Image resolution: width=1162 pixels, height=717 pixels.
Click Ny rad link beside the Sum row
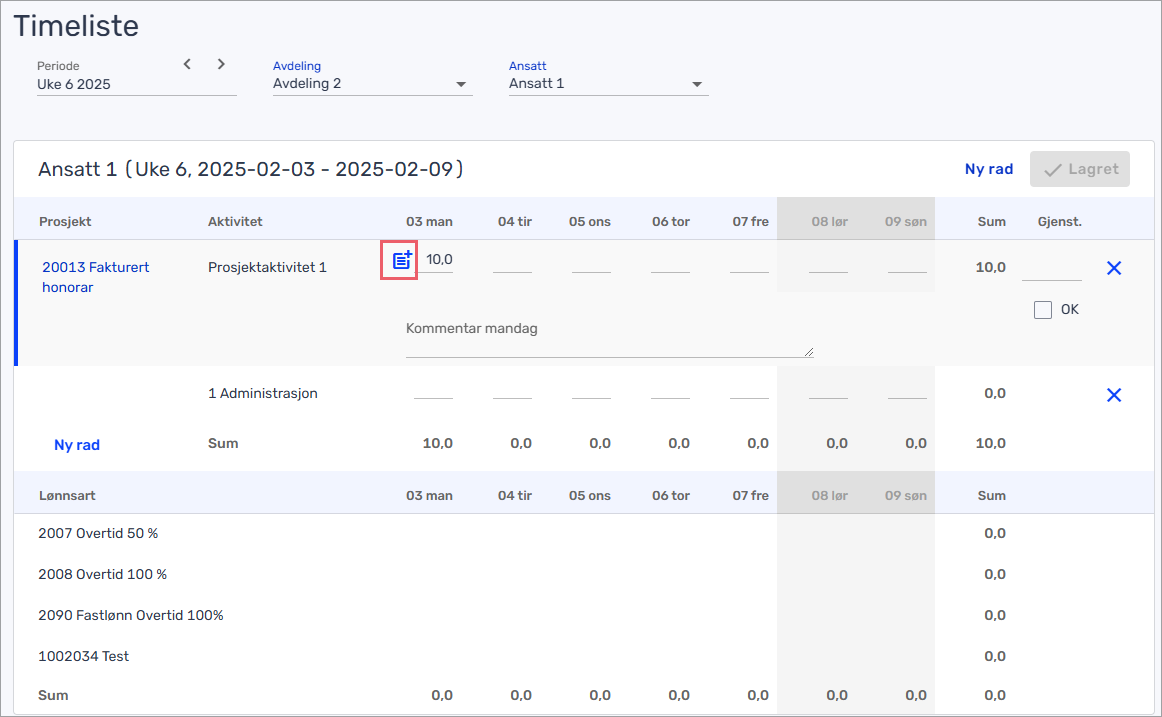[77, 445]
